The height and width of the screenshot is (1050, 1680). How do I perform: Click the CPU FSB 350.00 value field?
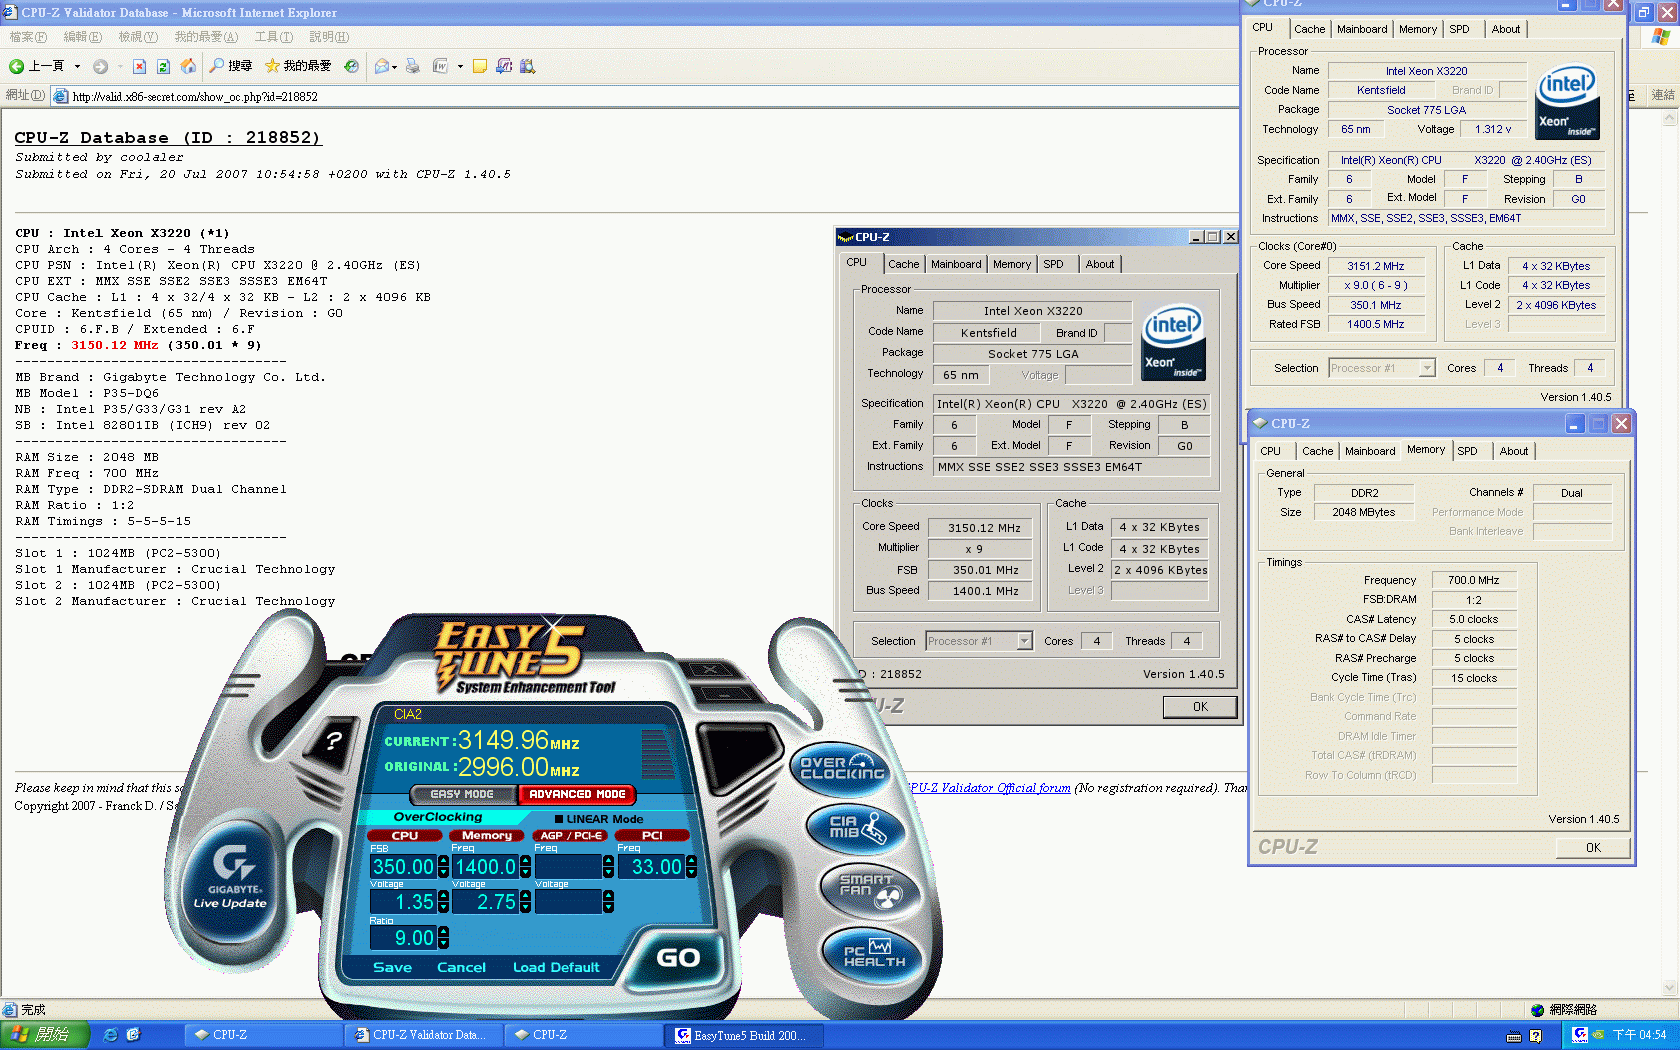point(404,867)
